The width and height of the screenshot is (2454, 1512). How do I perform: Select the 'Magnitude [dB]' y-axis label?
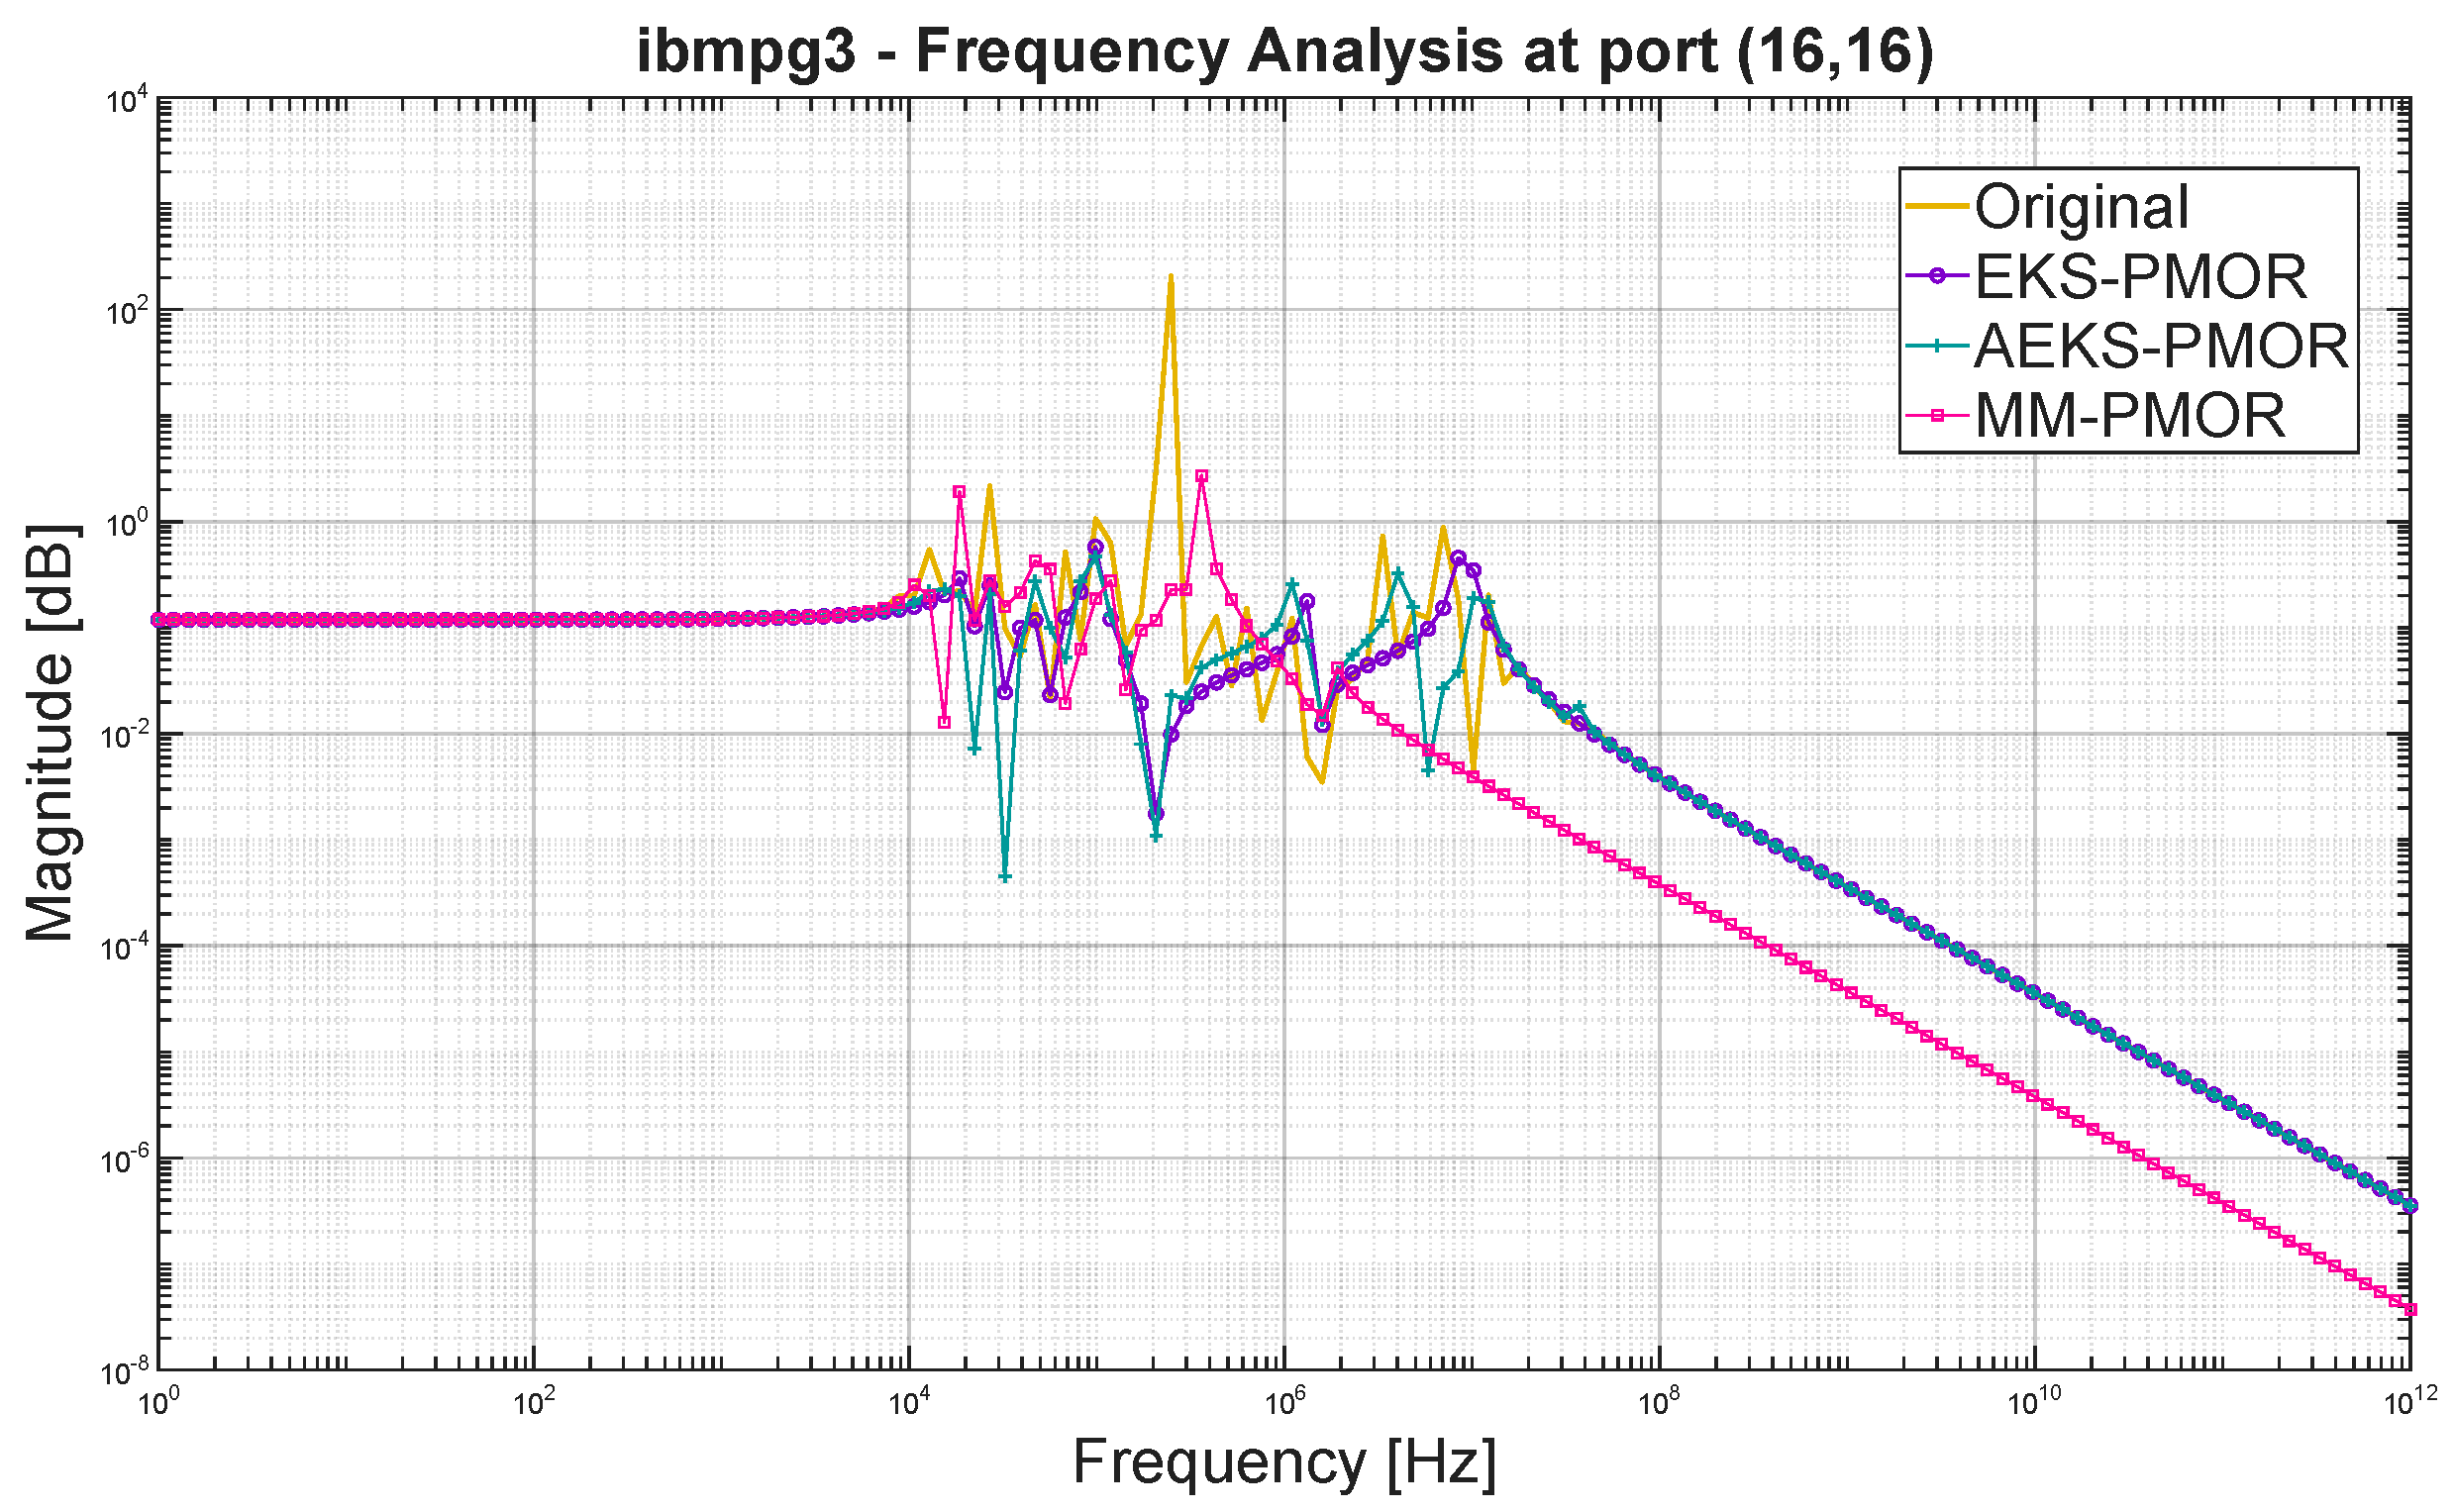(x=50, y=734)
